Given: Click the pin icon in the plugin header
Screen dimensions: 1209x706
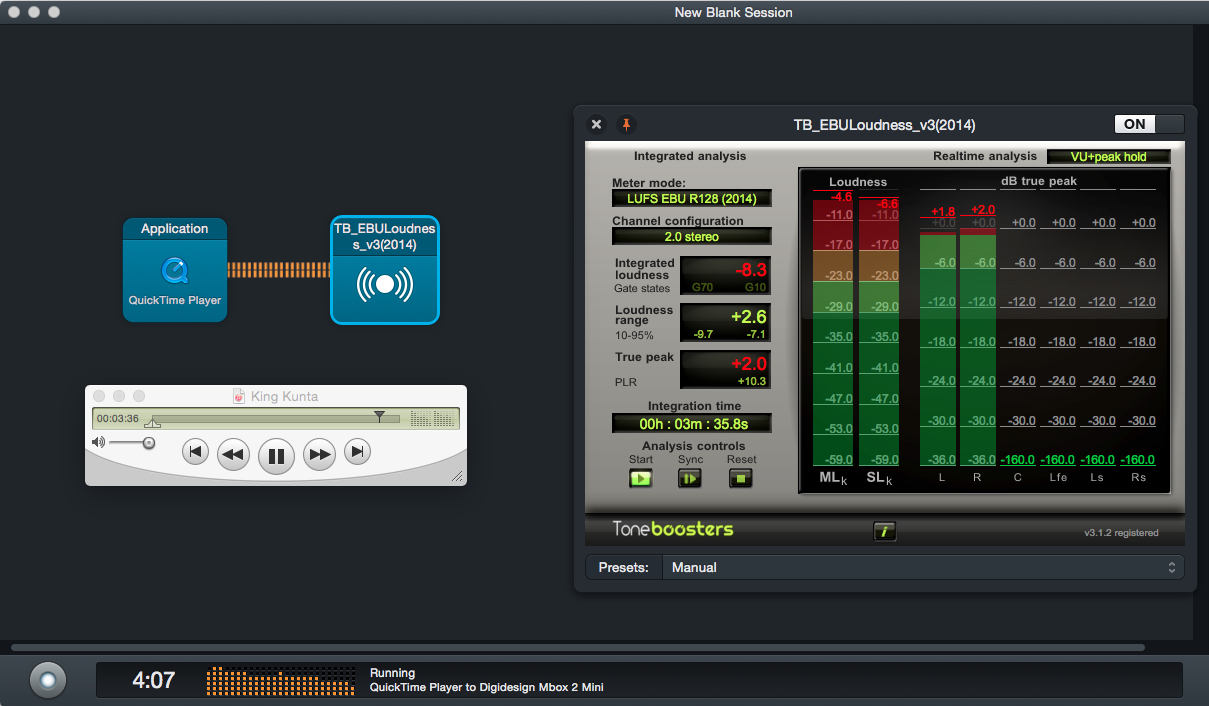Looking at the screenshot, I should (x=627, y=124).
